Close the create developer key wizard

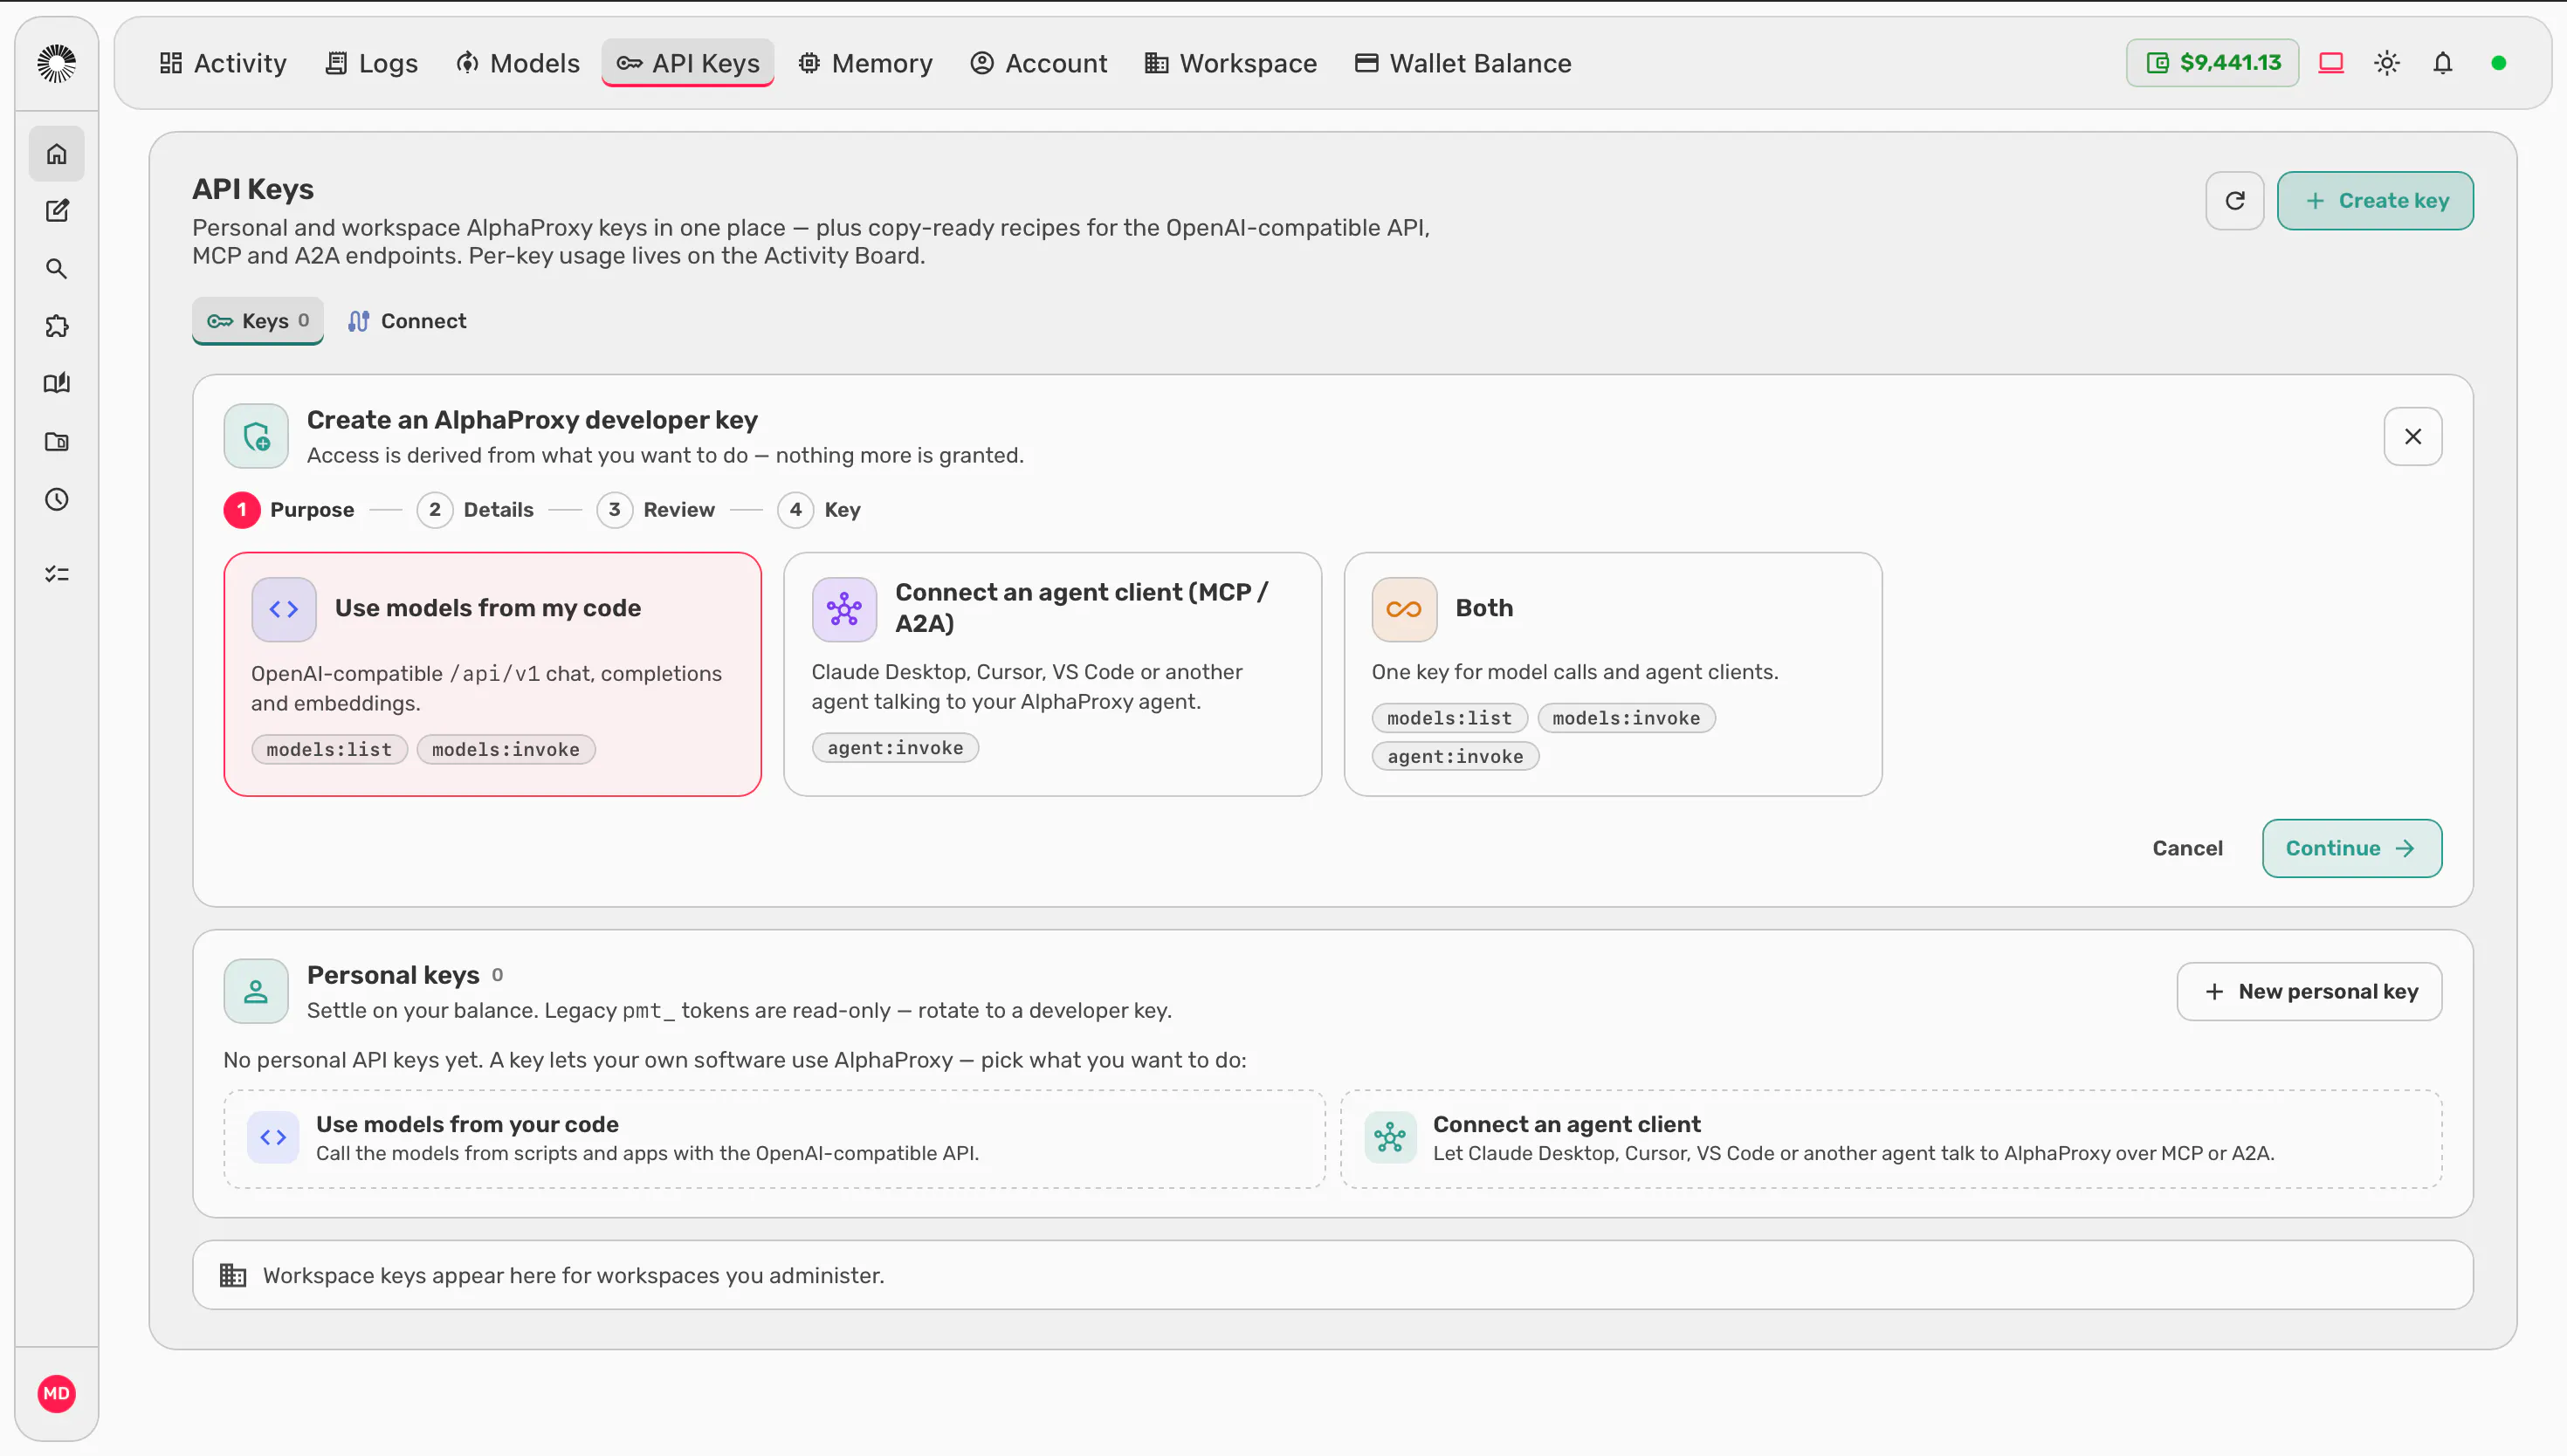tap(2413, 436)
